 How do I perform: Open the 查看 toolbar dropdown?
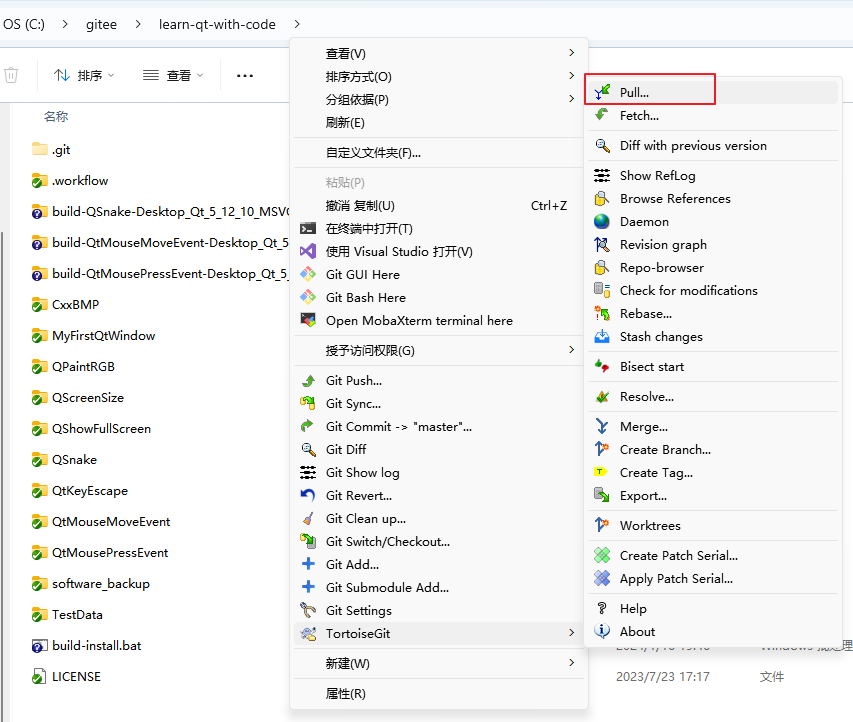pos(173,75)
